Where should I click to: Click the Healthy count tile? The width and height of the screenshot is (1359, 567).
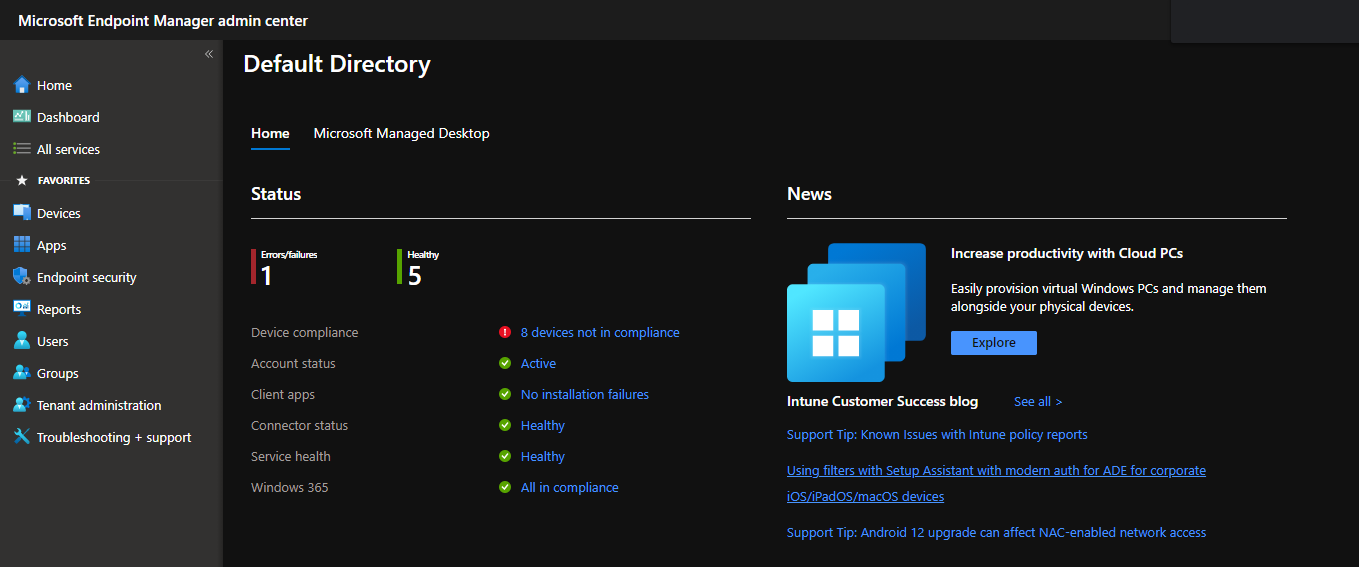coord(418,268)
